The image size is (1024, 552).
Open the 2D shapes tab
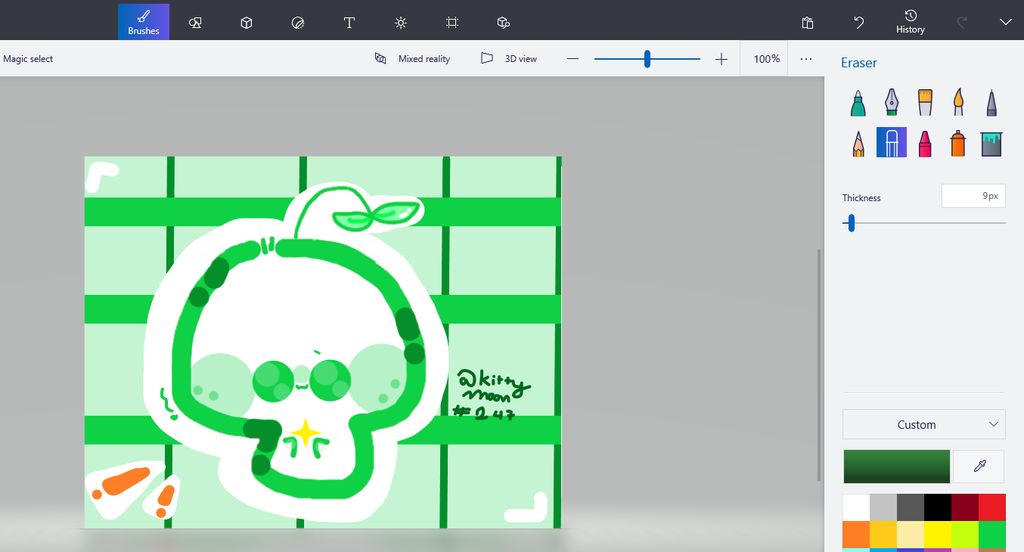(x=195, y=23)
